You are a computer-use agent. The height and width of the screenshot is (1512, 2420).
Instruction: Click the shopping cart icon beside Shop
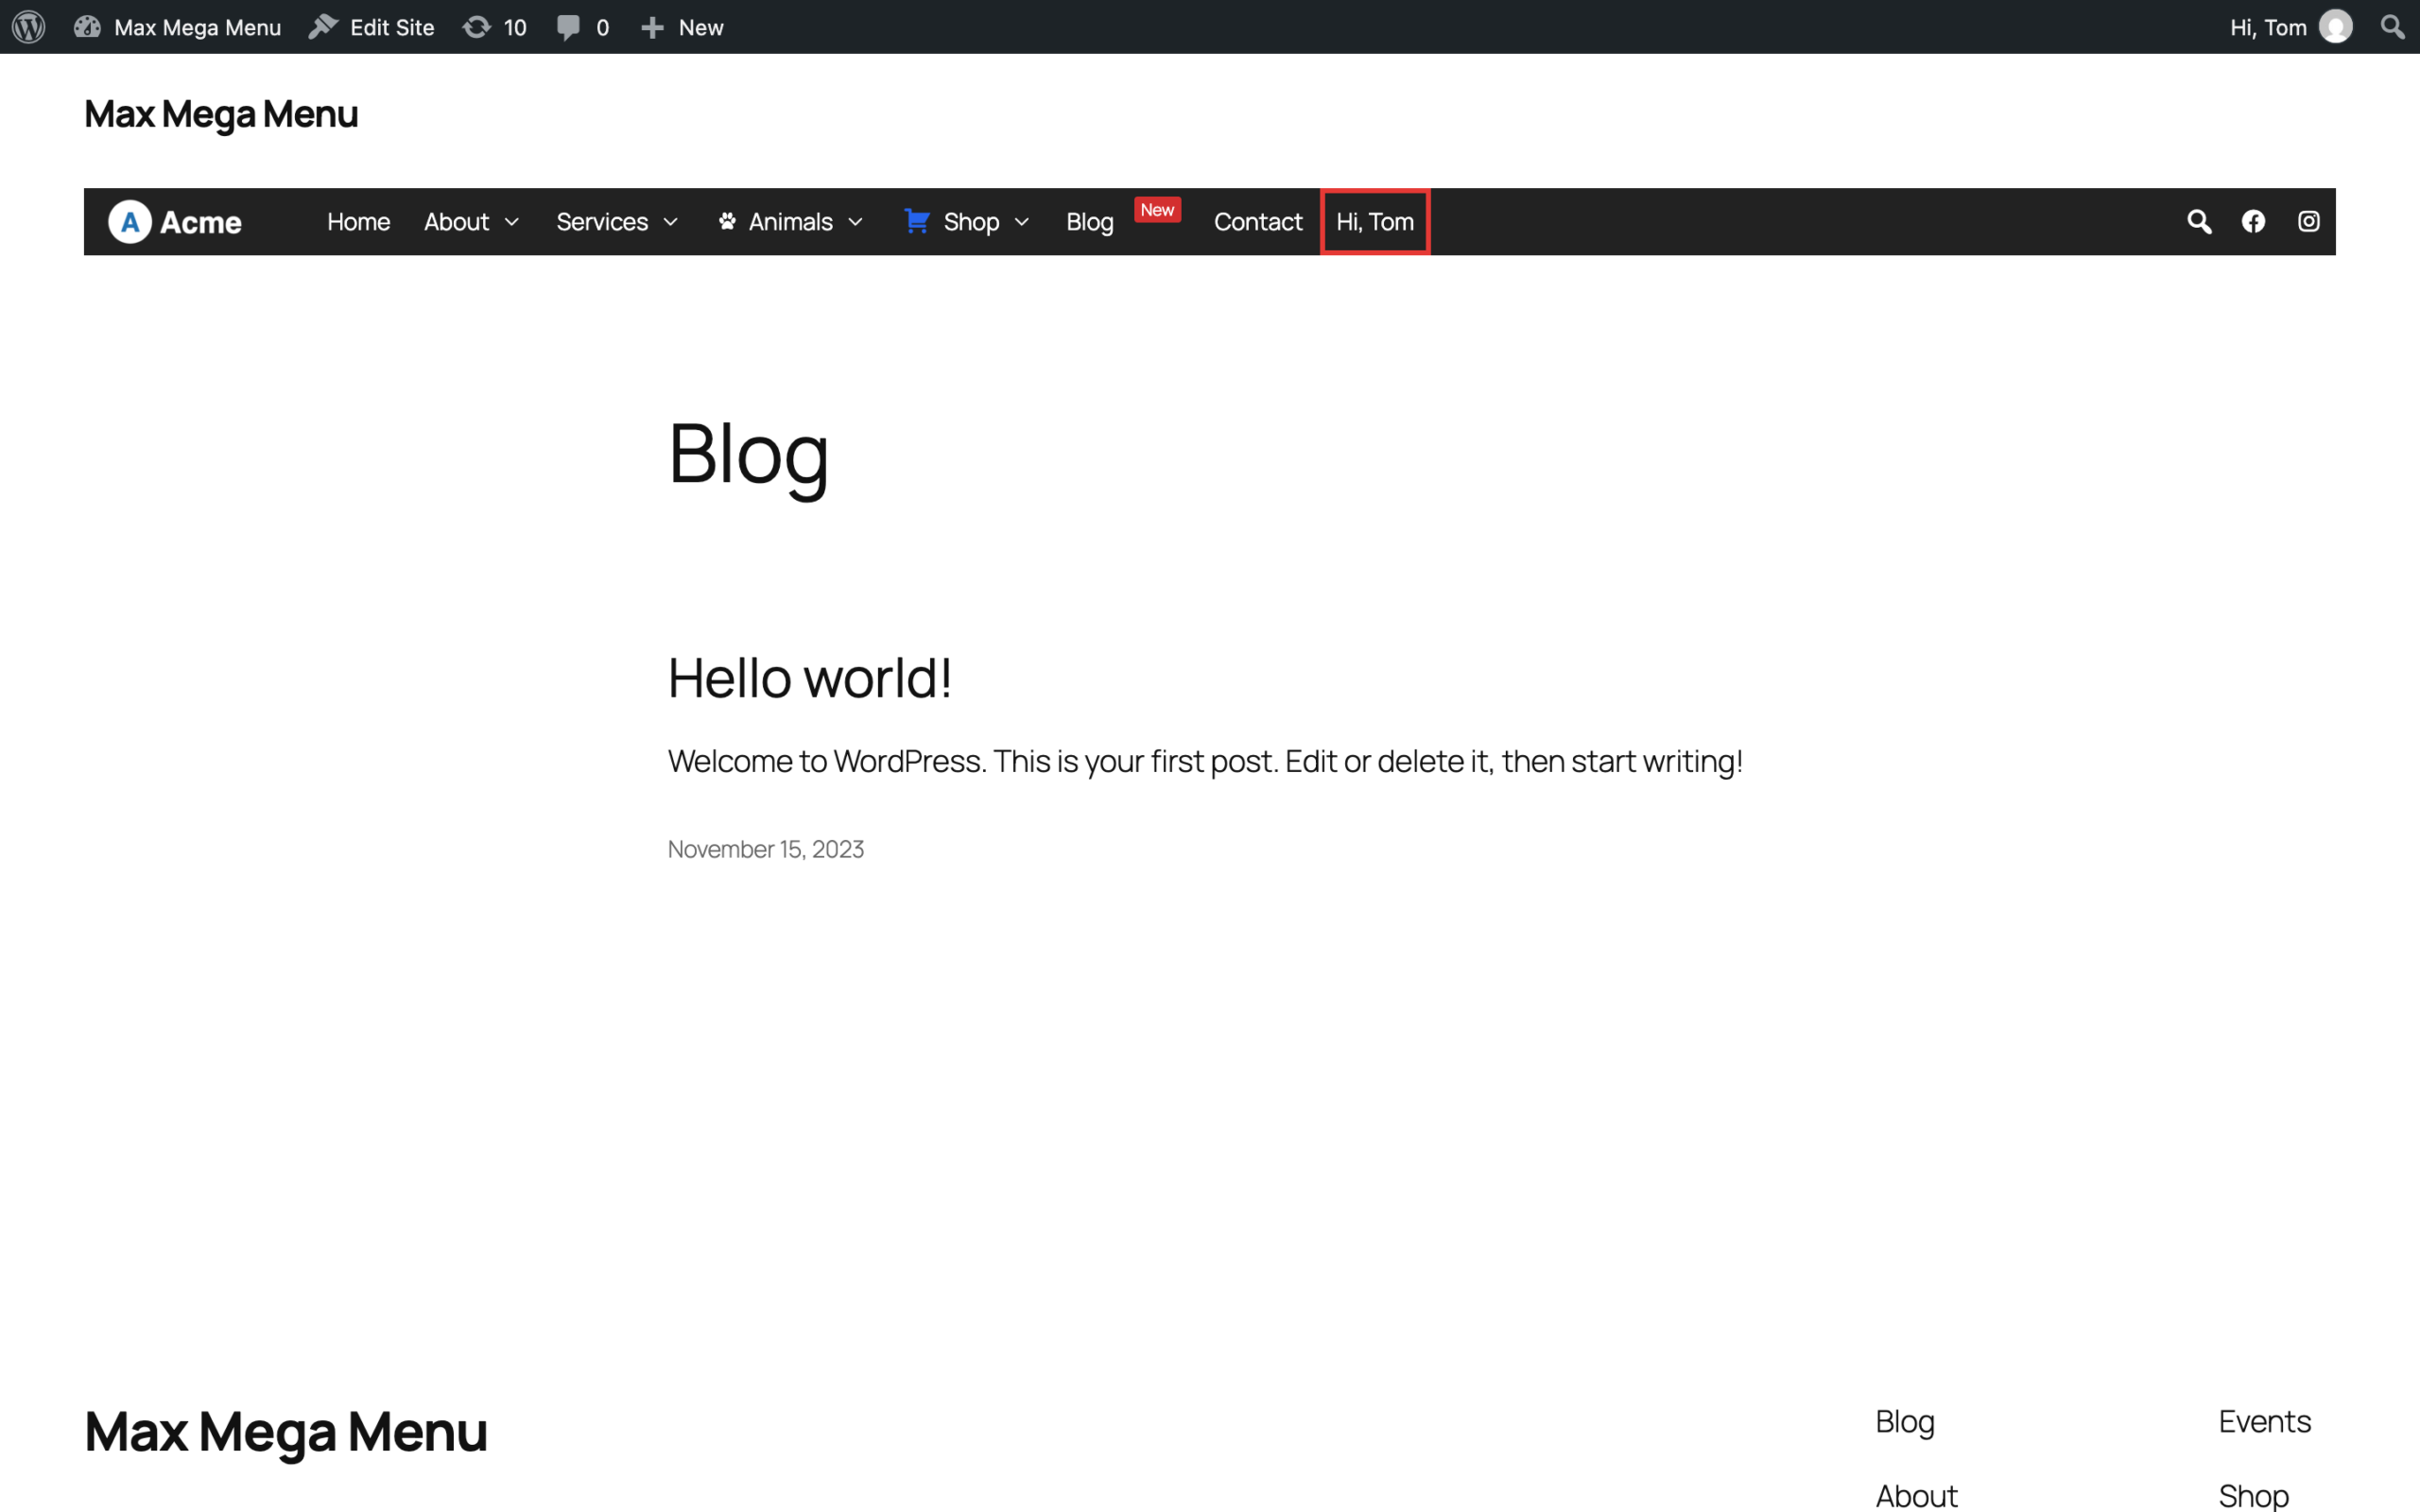(917, 220)
